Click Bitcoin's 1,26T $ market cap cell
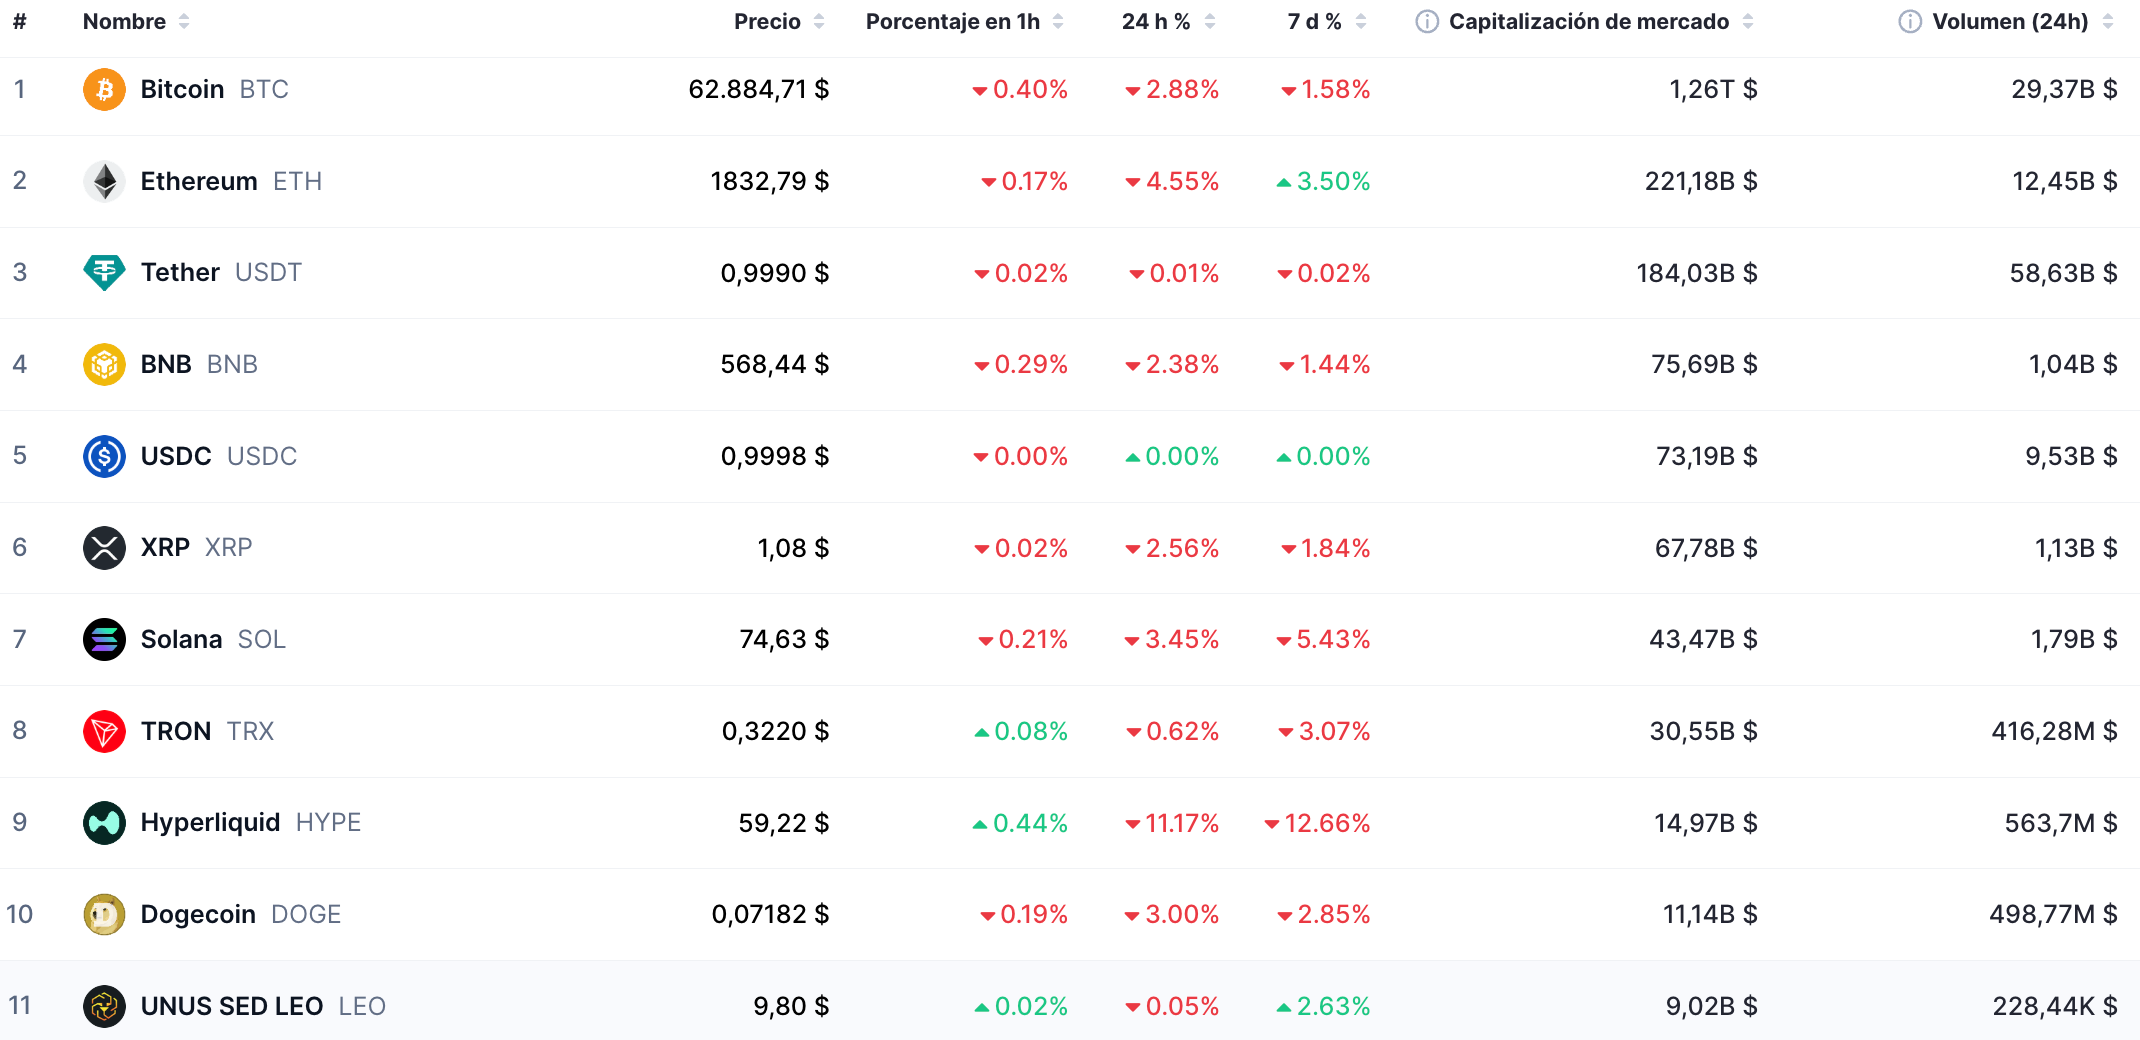The image size is (2140, 1040). 1713,89
